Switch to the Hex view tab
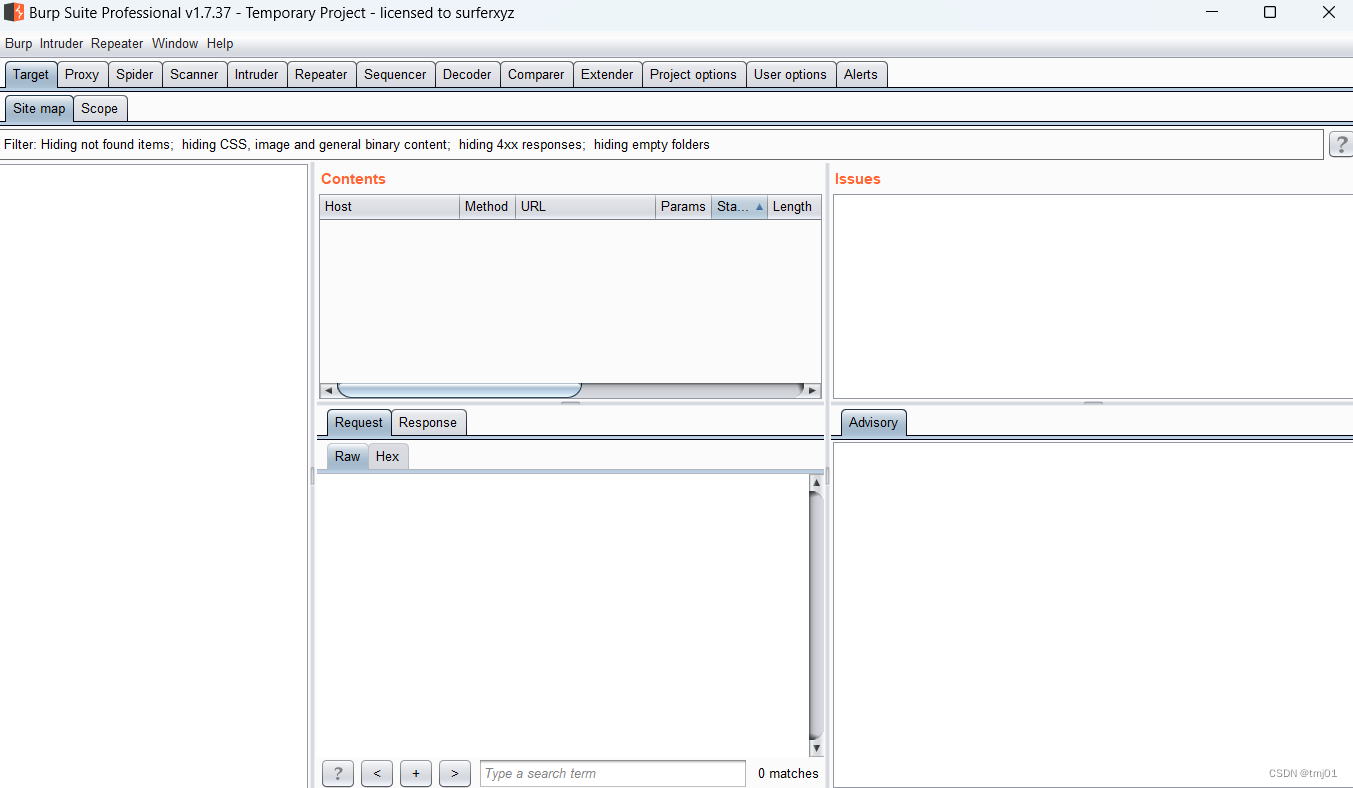This screenshot has height=788, width=1353. pos(388,456)
